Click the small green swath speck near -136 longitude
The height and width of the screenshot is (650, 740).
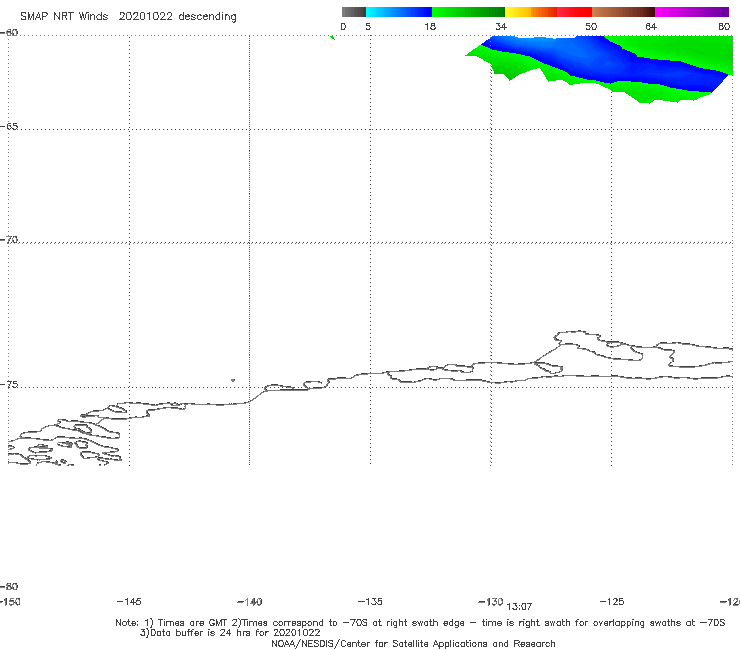pyautogui.click(x=333, y=37)
